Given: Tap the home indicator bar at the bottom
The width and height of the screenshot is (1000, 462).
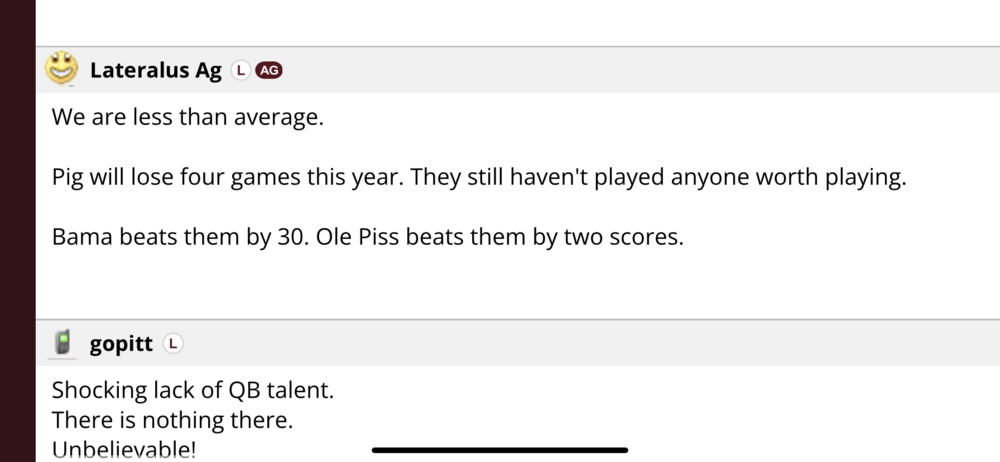Looking at the screenshot, I should pyautogui.click(x=500, y=451).
